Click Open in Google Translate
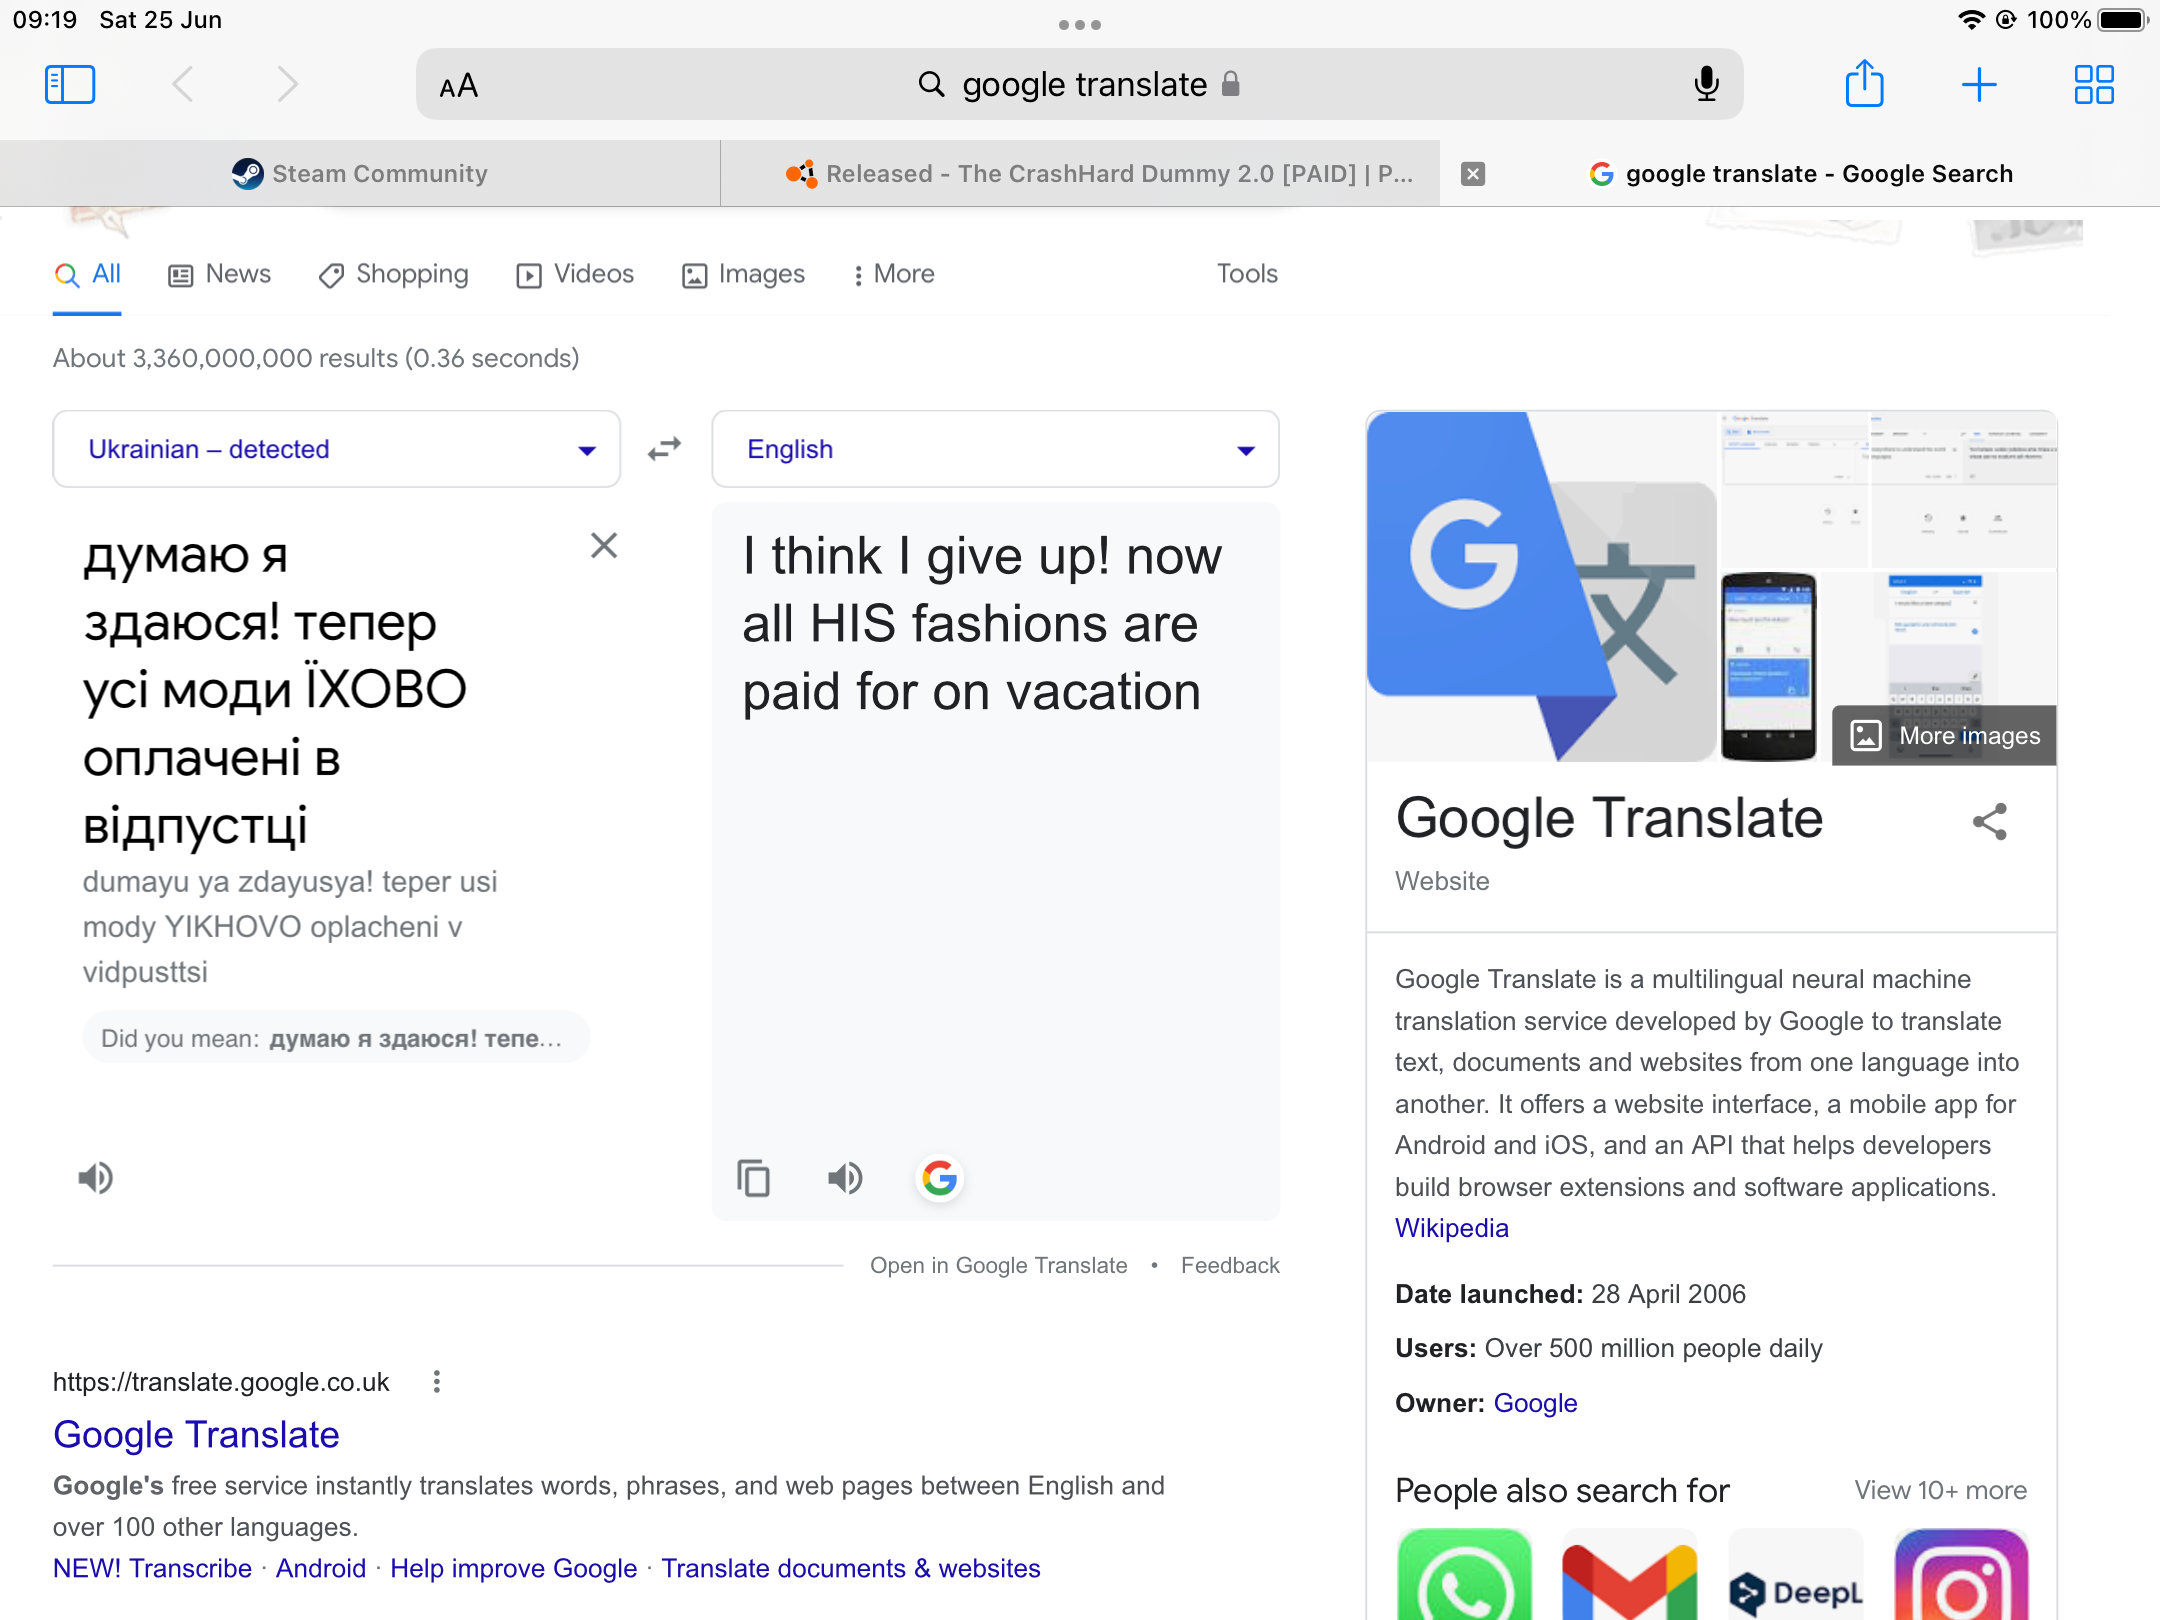This screenshot has height=1620, width=2160. click(x=998, y=1265)
